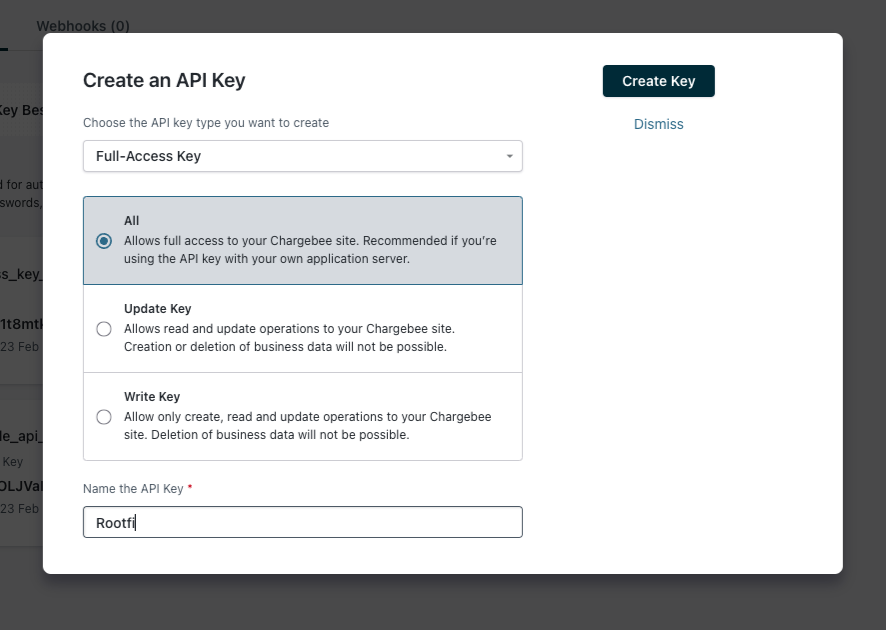Screen dimensions: 886x630
Task: Select the Write Key radio button
Action: pos(104,417)
